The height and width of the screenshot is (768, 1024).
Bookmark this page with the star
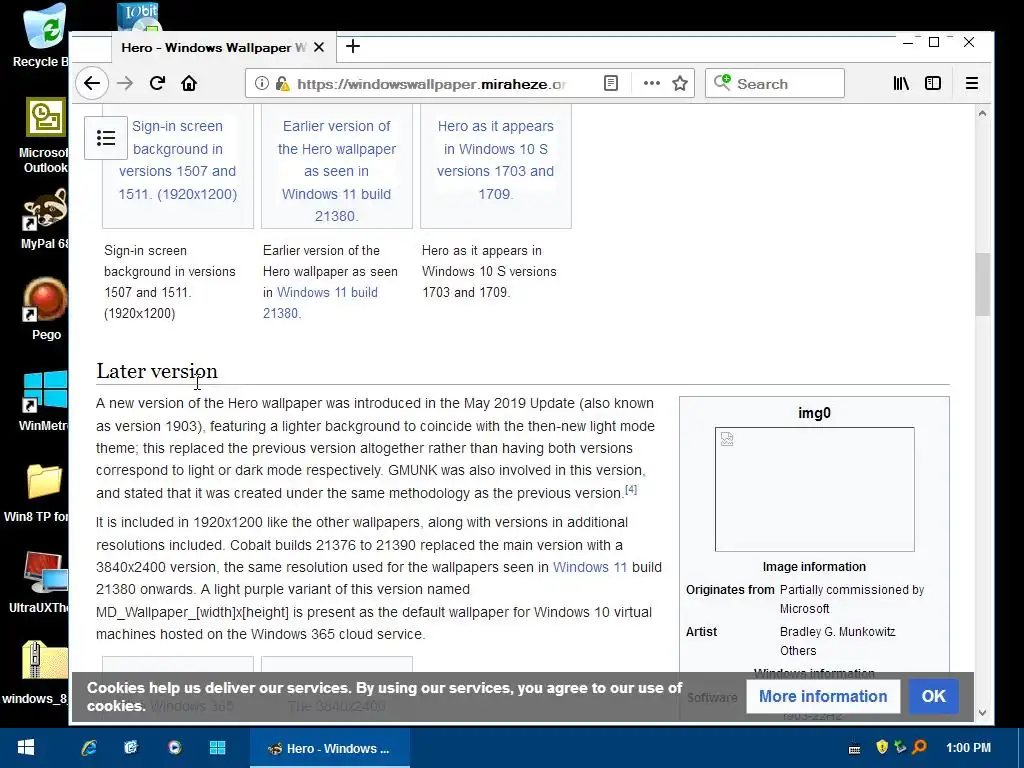(x=680, y=84)
